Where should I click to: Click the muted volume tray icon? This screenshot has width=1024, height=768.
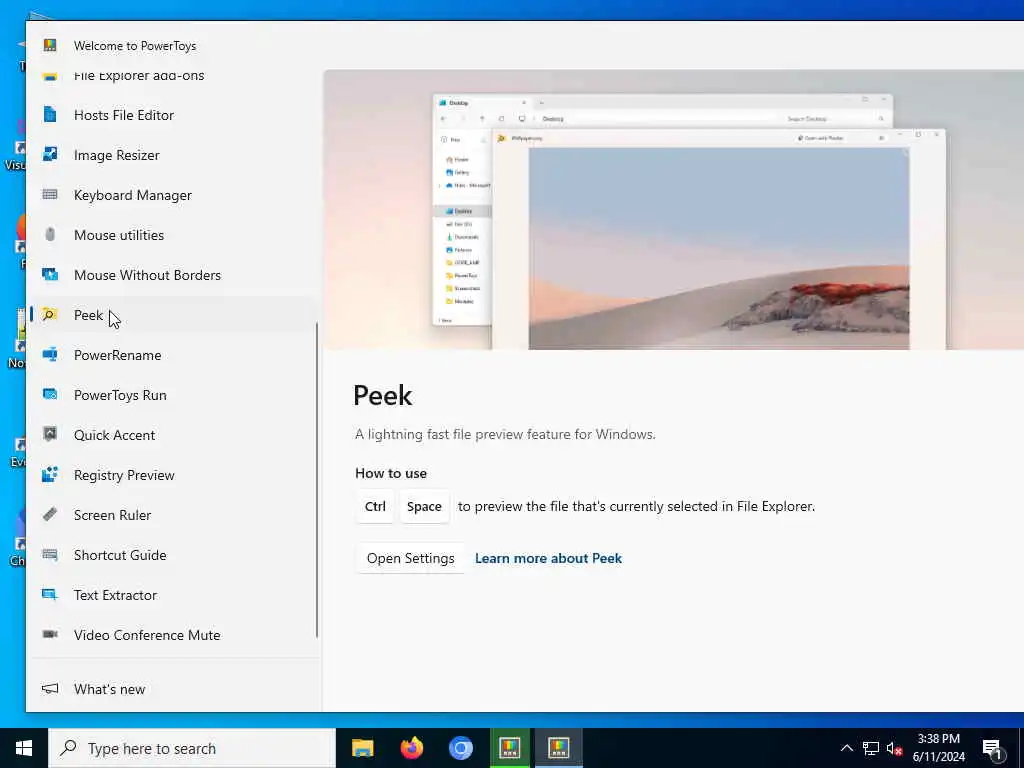coord(895,748)
